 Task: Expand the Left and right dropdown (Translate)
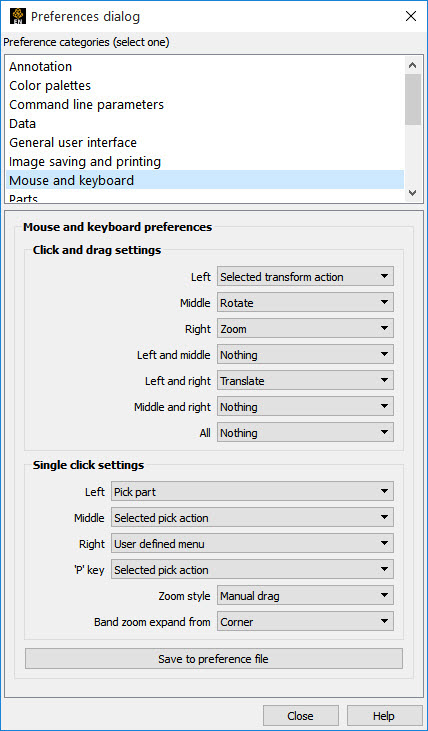[305, 381]
